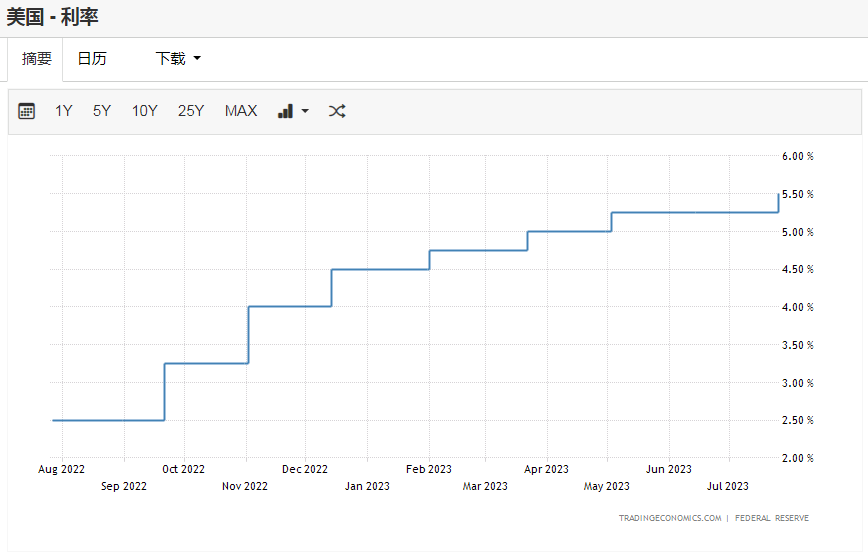Viewport: 868px width, 558px height.
Task: Click the Apr 2023 axis label
Action: pos(546,469)
